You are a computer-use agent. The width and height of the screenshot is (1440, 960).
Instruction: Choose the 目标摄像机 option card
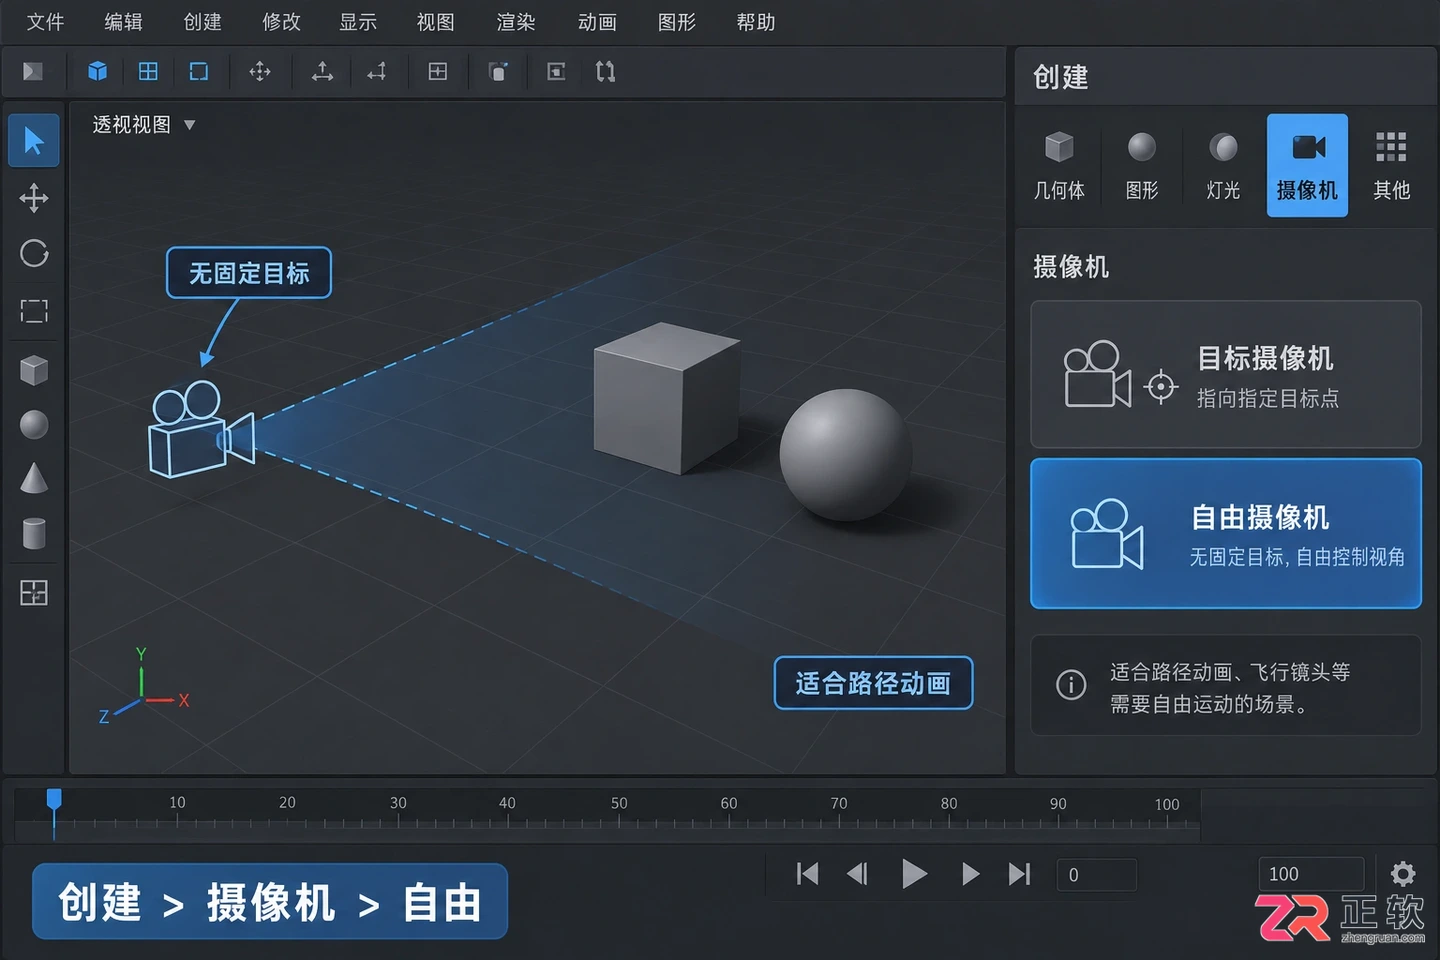pyautogui.click(x=1226, y=375)
